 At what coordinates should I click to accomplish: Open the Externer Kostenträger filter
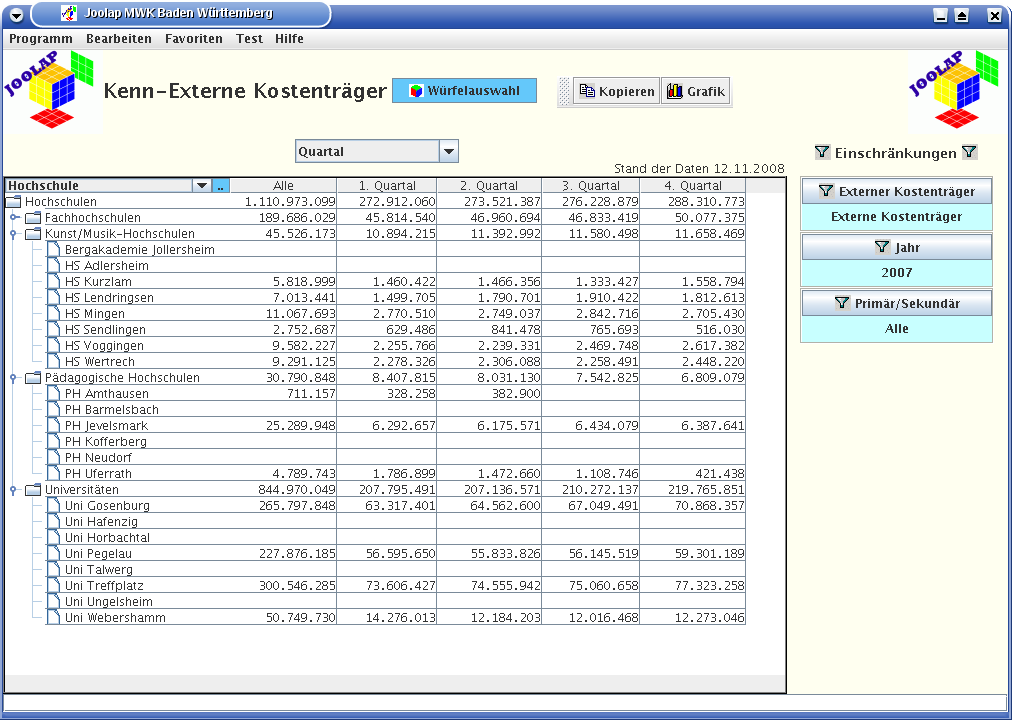coord(896,191)
